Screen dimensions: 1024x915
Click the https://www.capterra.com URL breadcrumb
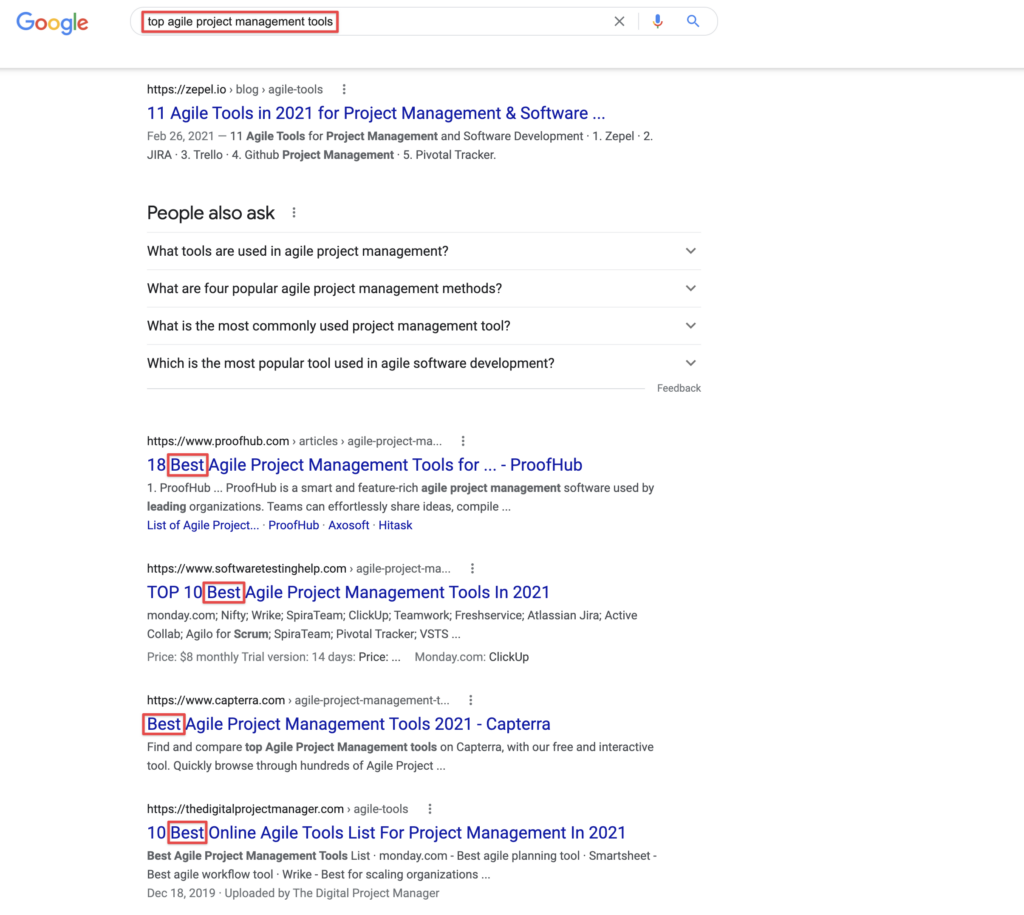pyautogui.click(x=298, y=700)
